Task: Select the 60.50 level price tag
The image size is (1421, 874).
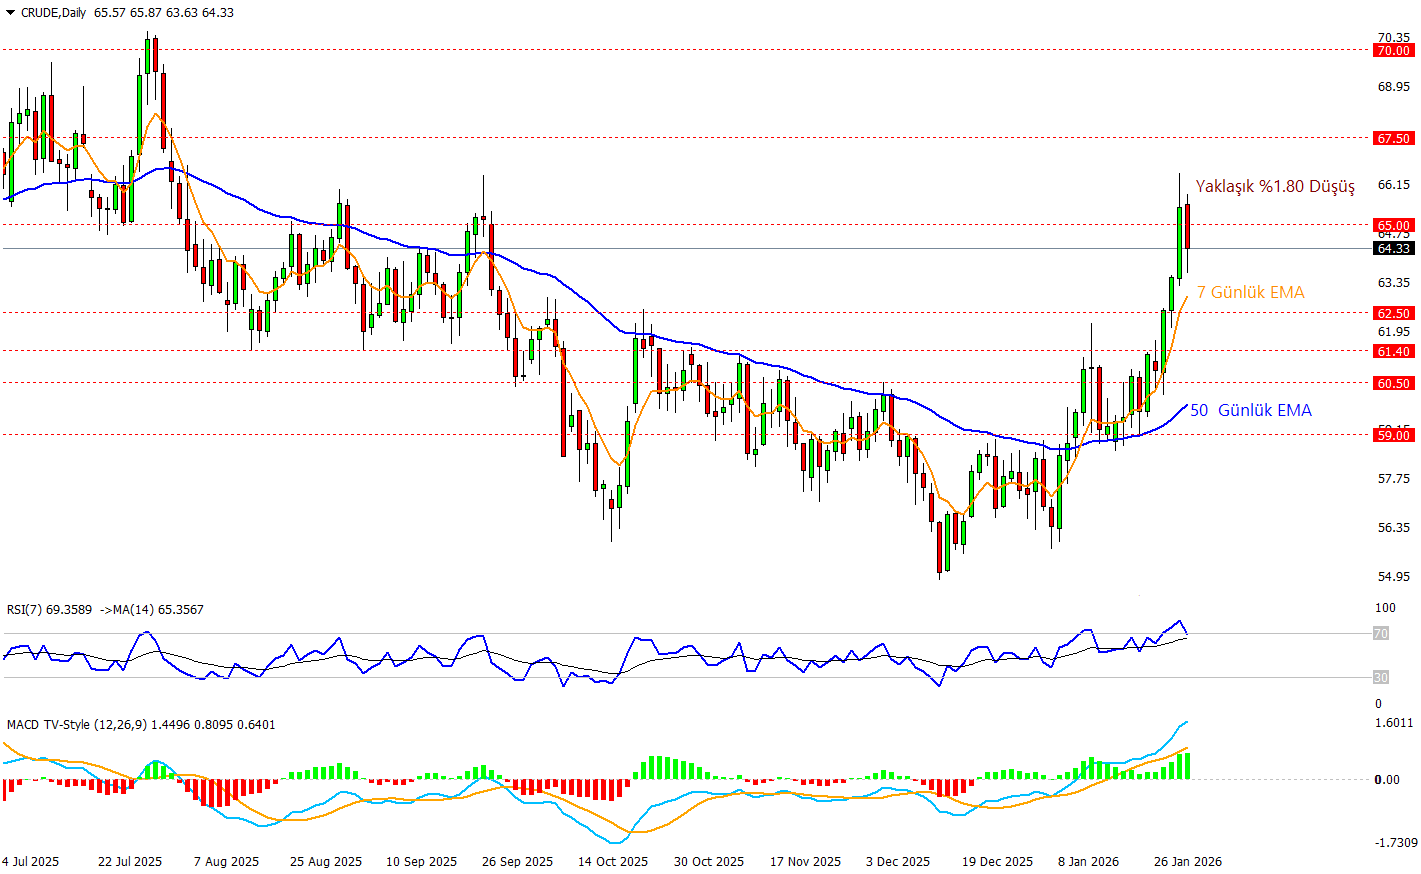Action: point(1393,384)
